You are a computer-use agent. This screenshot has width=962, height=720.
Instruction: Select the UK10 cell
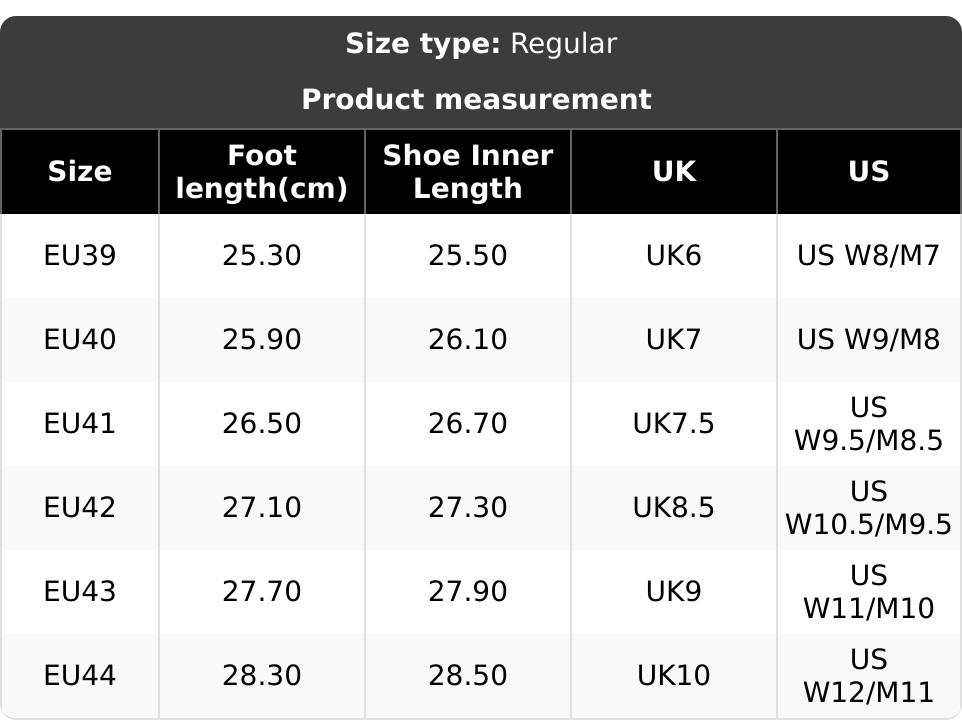coord(674,676)
